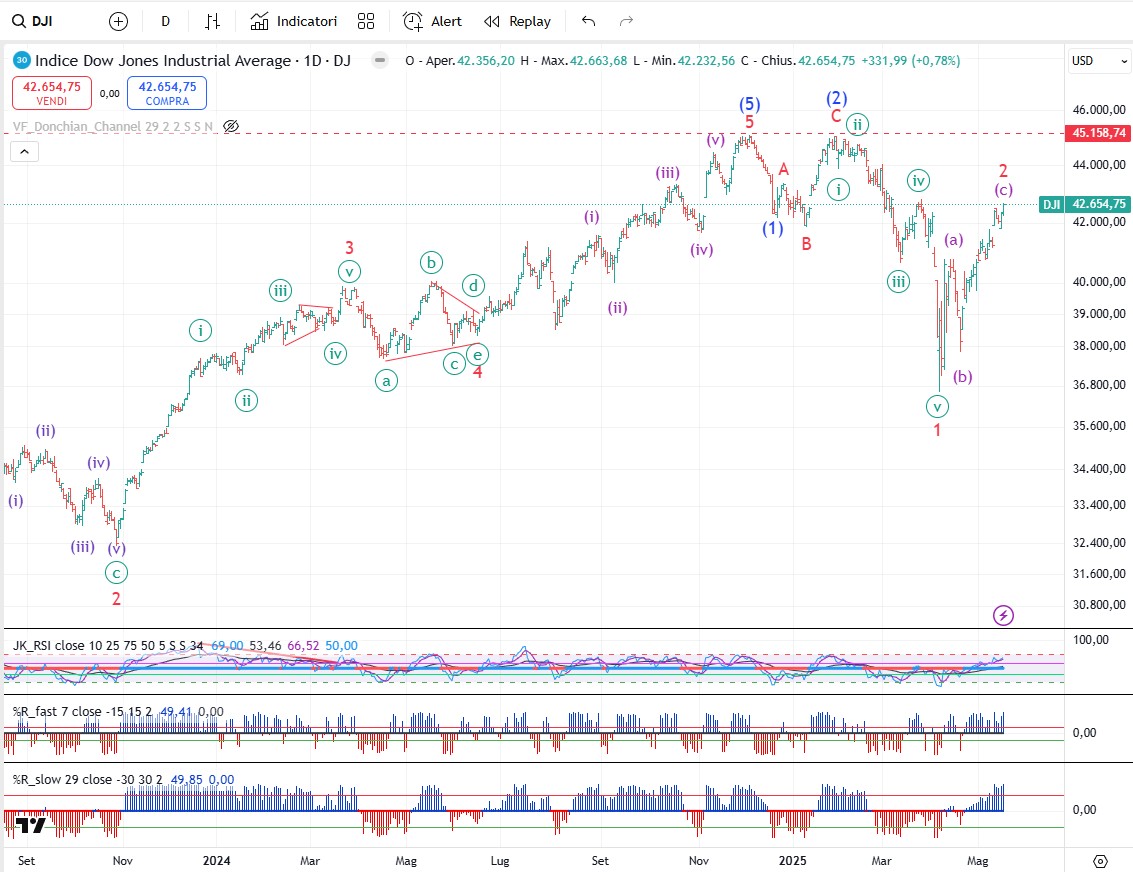Click the VENDI sell button
This screenshot has height=872, width=1133.
52,93
